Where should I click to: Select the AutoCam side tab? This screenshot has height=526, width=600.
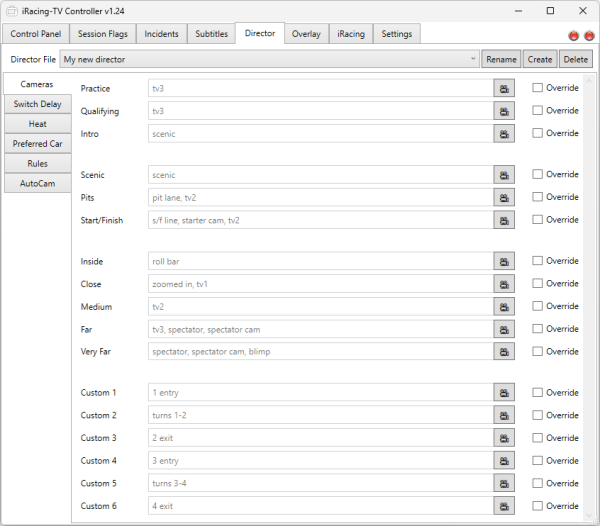[37, 183]
